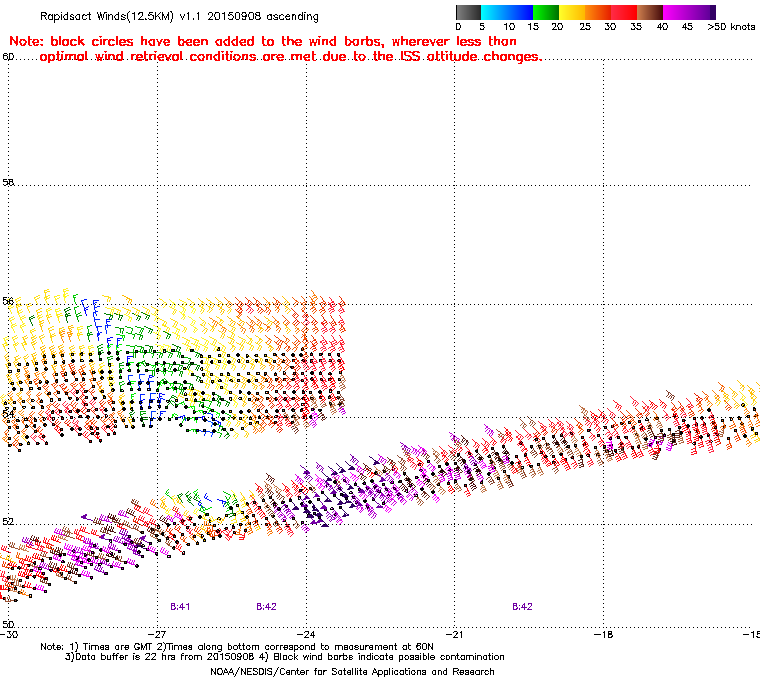
Task: Click the green 15-20 knots color band
Action: (546, 12)
